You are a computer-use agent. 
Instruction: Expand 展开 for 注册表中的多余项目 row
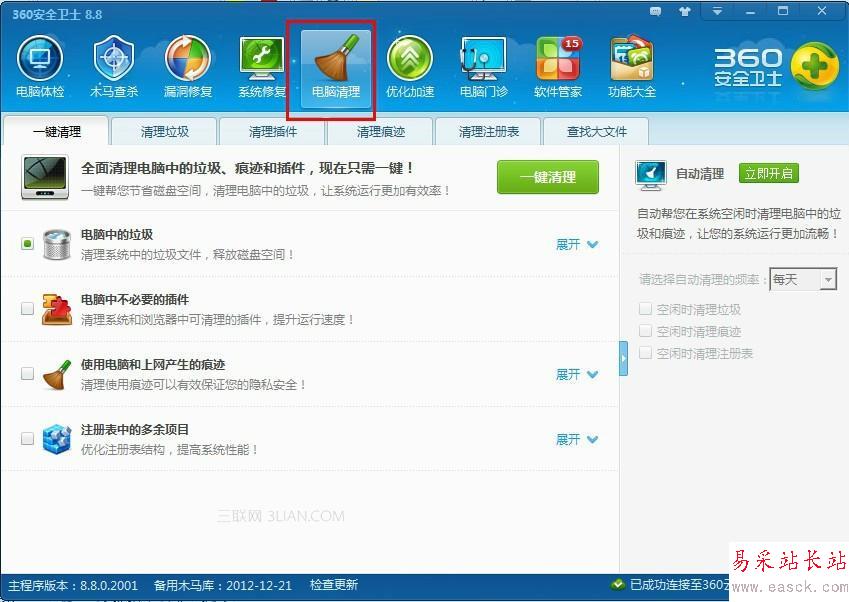click(x=577, y=439)
